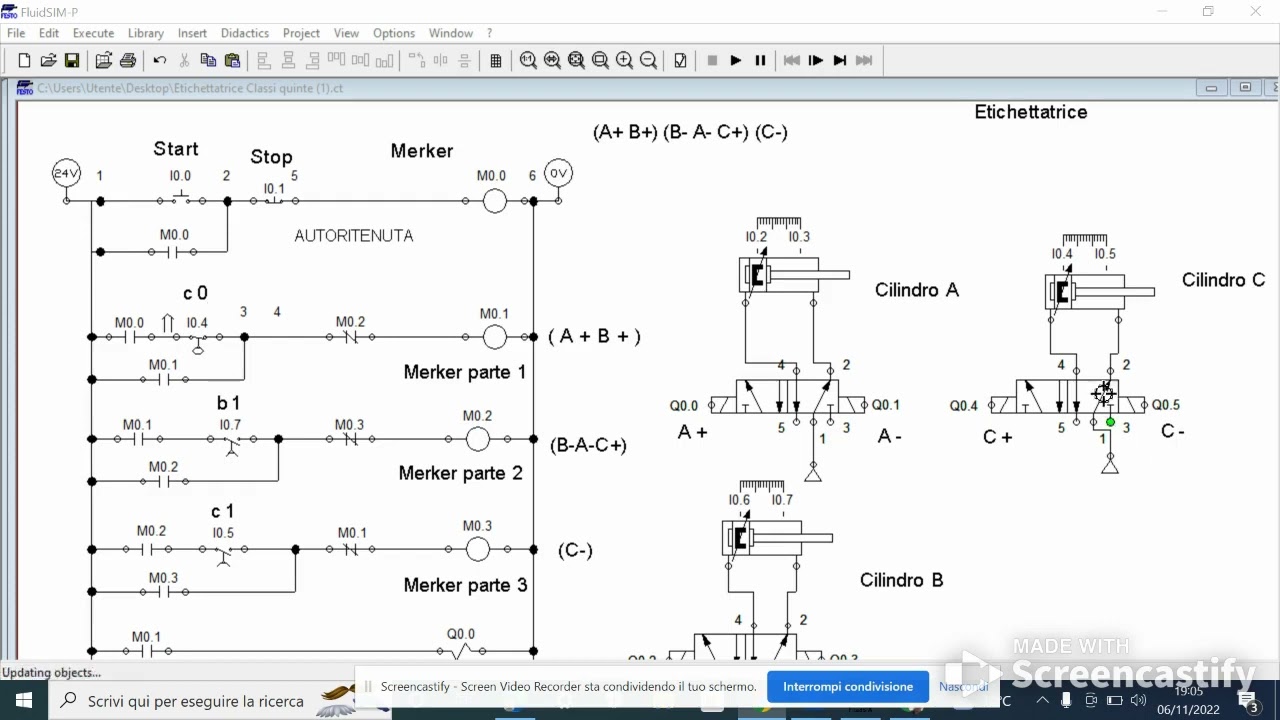The width and height of the screenshot is (1280, 720).
Task: Click the Align top icon
Action: point(336,61)
